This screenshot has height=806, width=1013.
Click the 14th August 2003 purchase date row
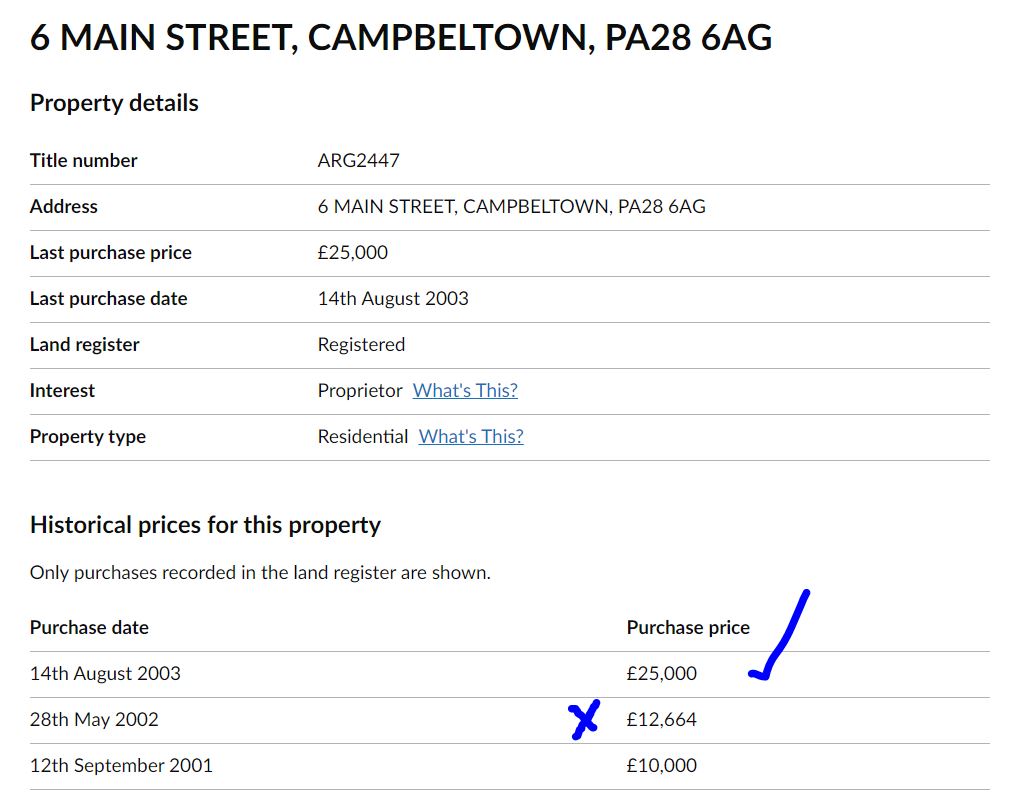[510, 674]
